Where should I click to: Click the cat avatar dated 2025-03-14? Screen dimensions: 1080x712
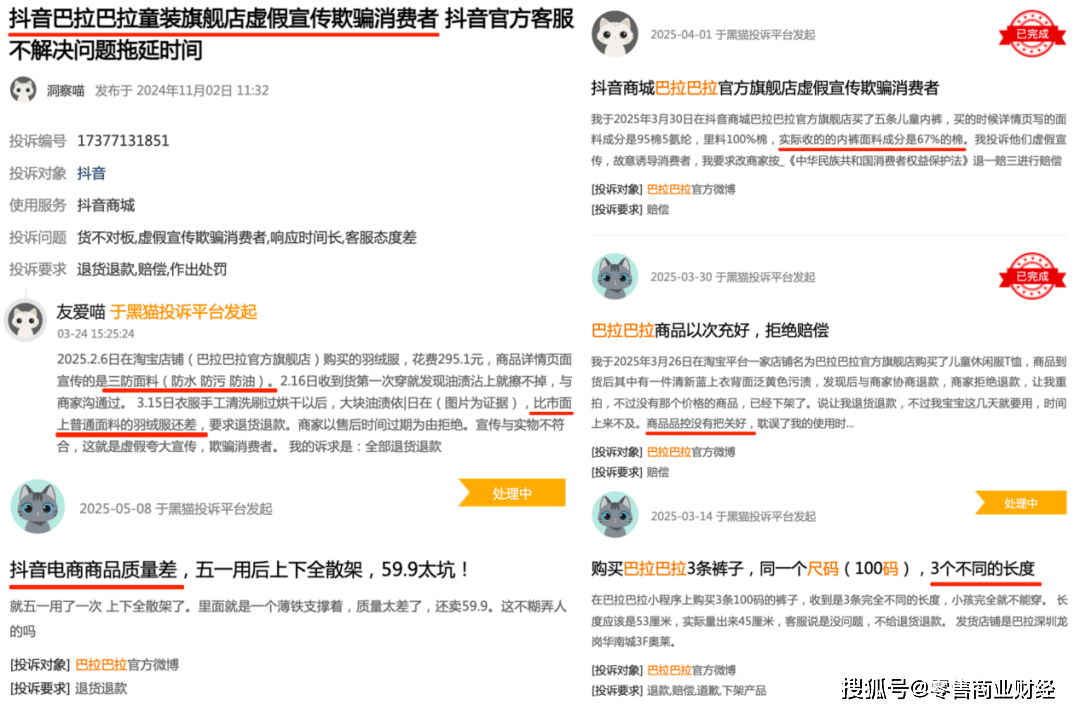(x=615, y=515)
